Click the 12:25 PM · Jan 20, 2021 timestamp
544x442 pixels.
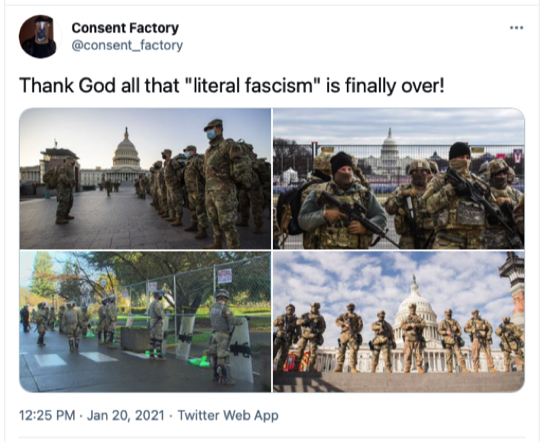pos(91,415)
